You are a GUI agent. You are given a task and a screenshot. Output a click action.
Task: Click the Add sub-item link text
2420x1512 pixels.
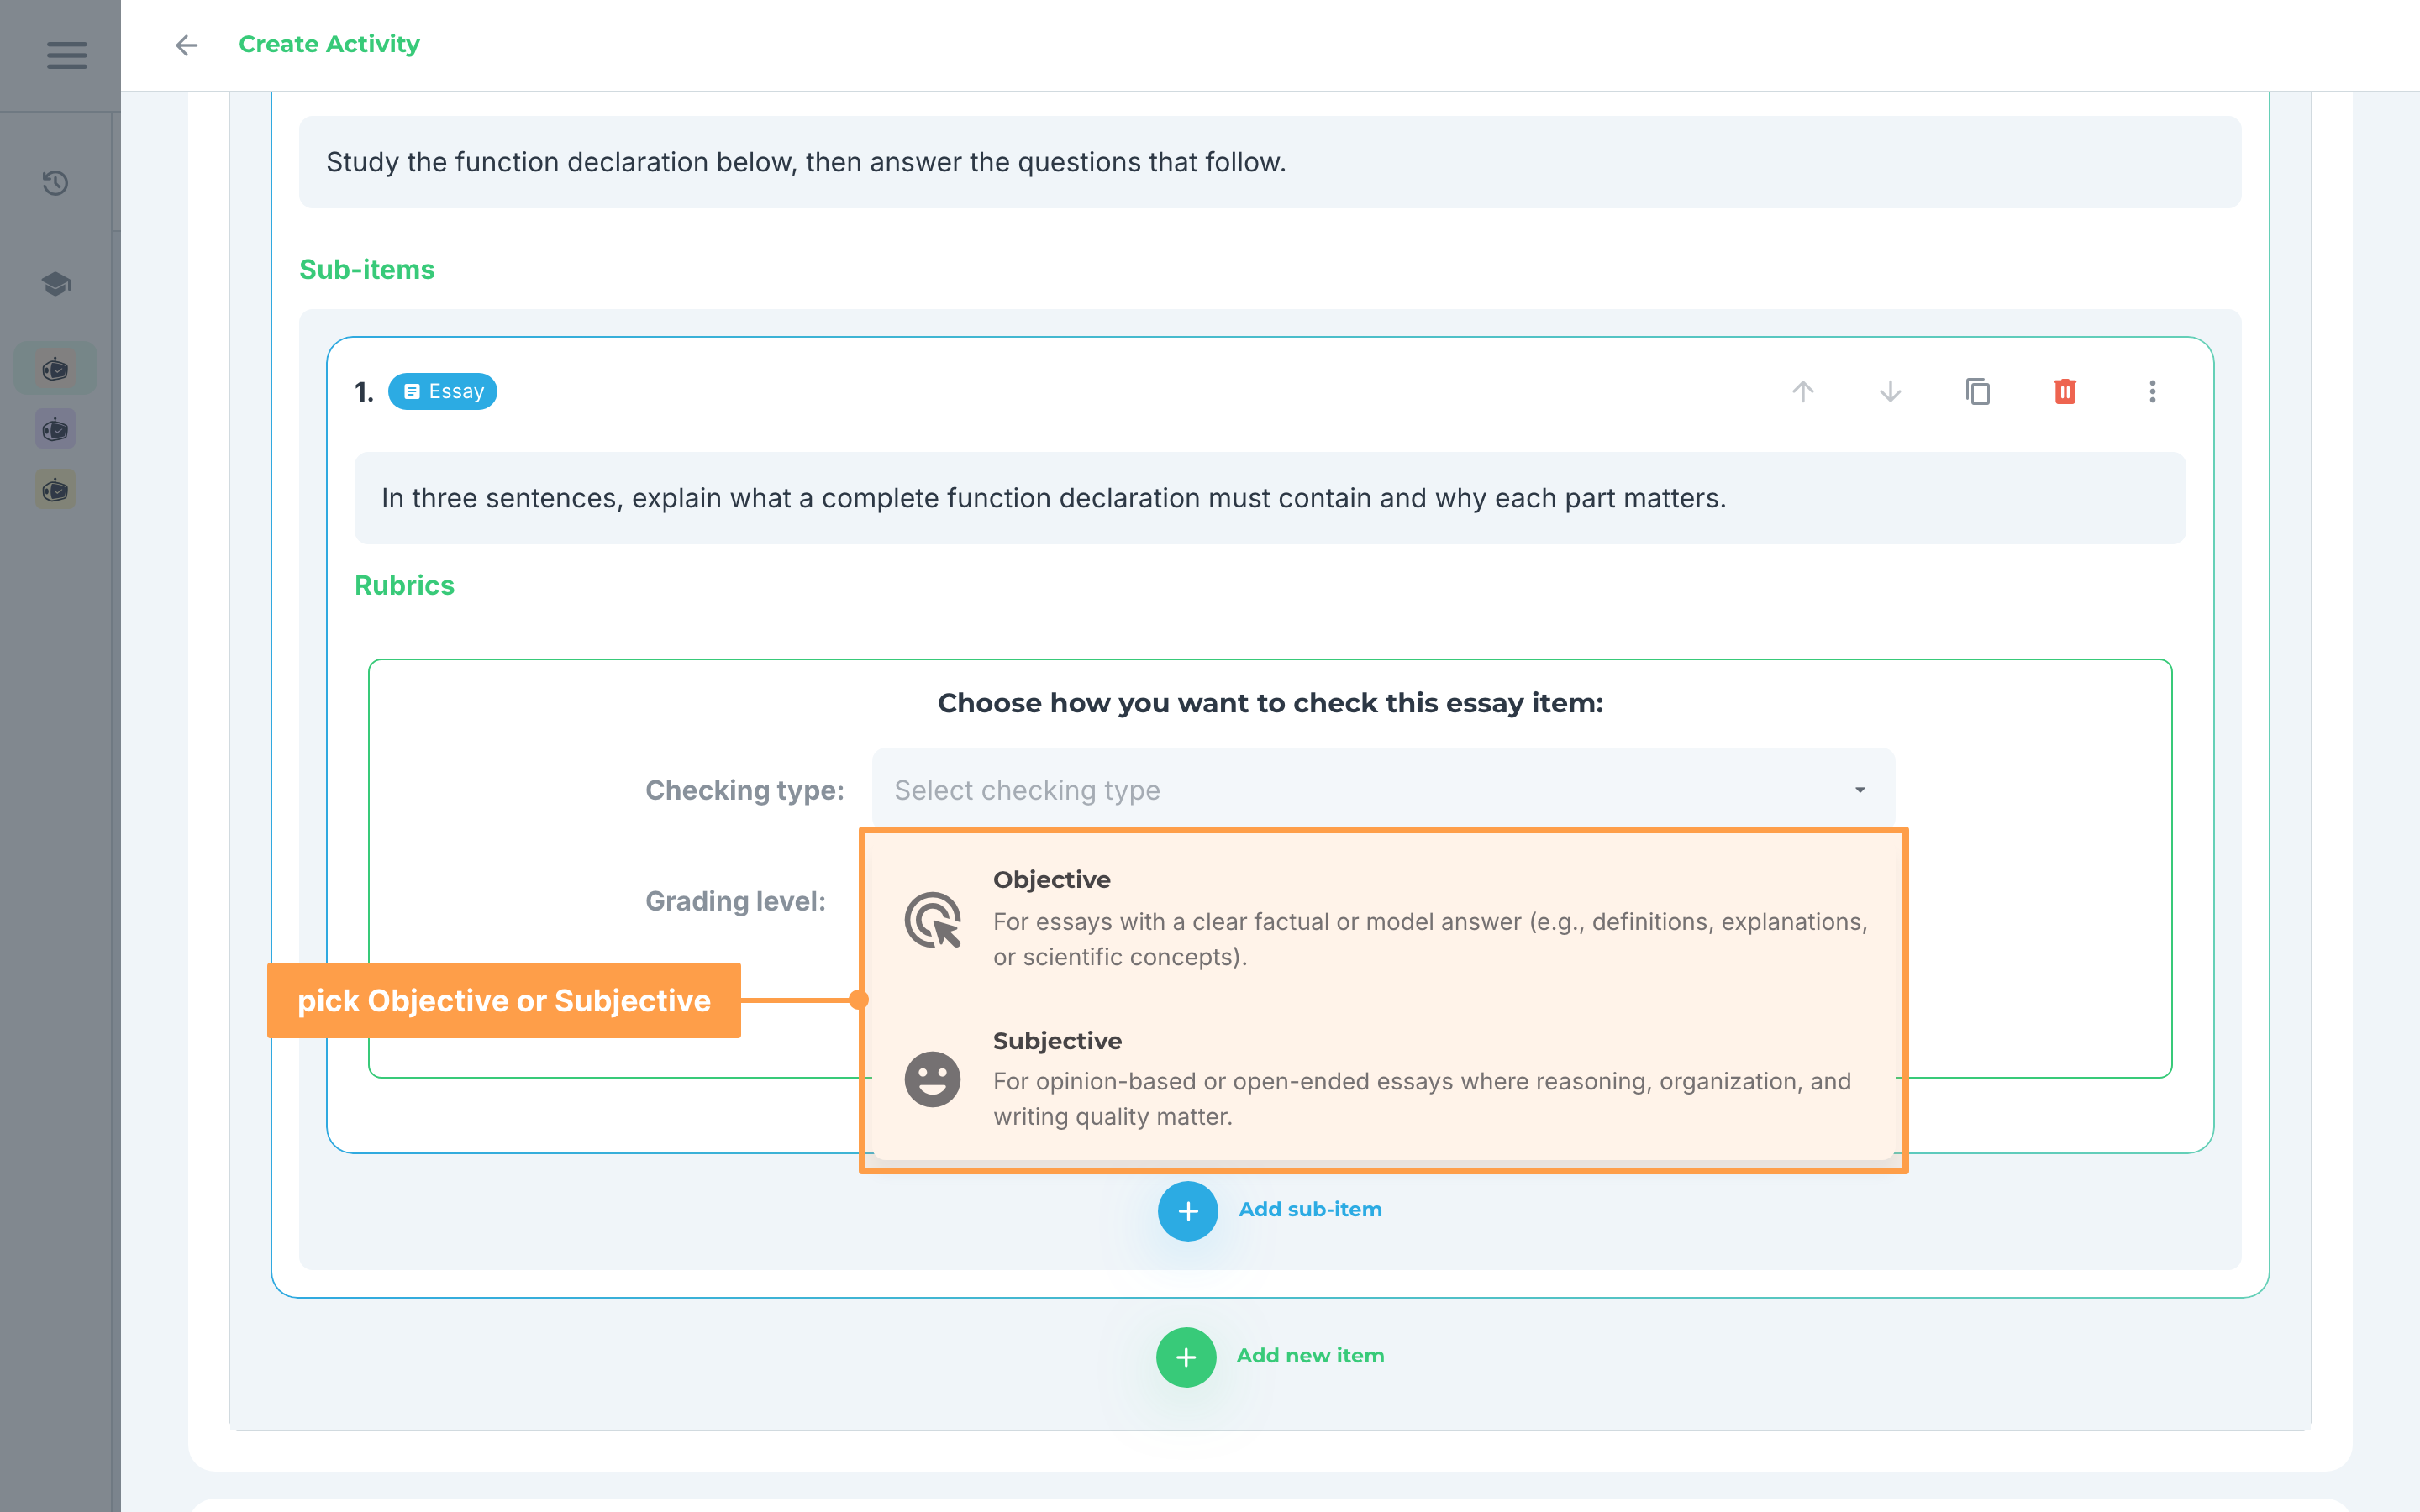pyautogui.click(x=1310, y=1209)
